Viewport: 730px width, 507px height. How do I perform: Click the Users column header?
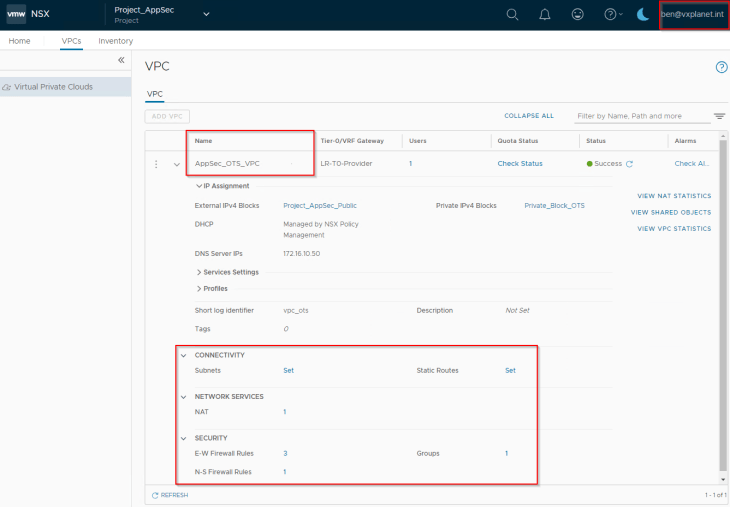[x=418, y=141]
